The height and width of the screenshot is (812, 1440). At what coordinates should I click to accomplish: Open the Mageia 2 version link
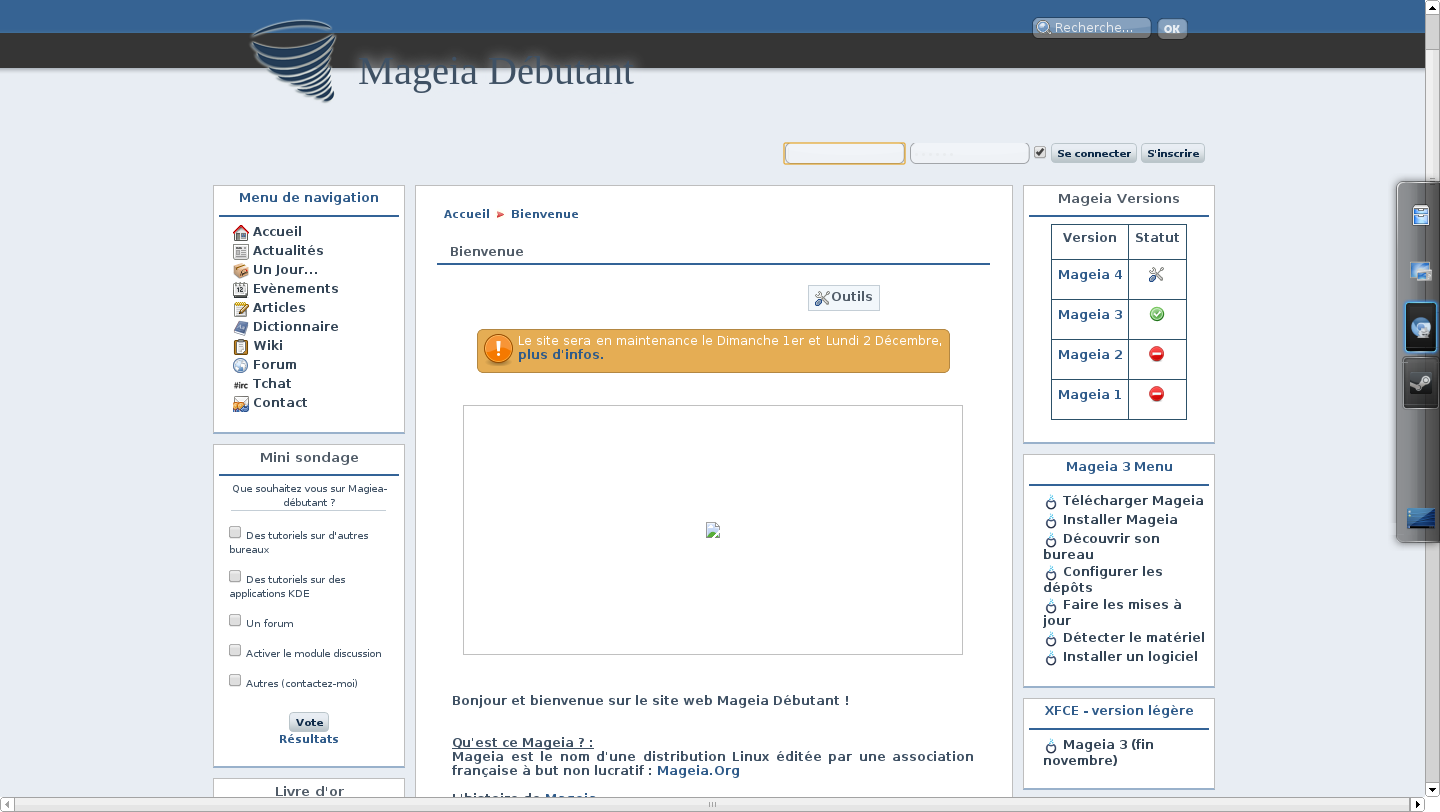tap(1090, 354)
